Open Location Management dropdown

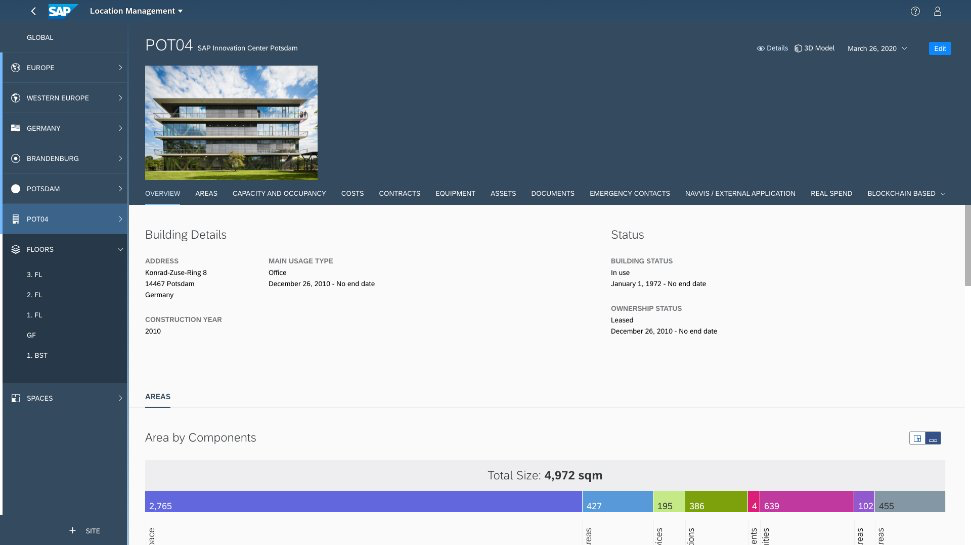click(136, 11)
